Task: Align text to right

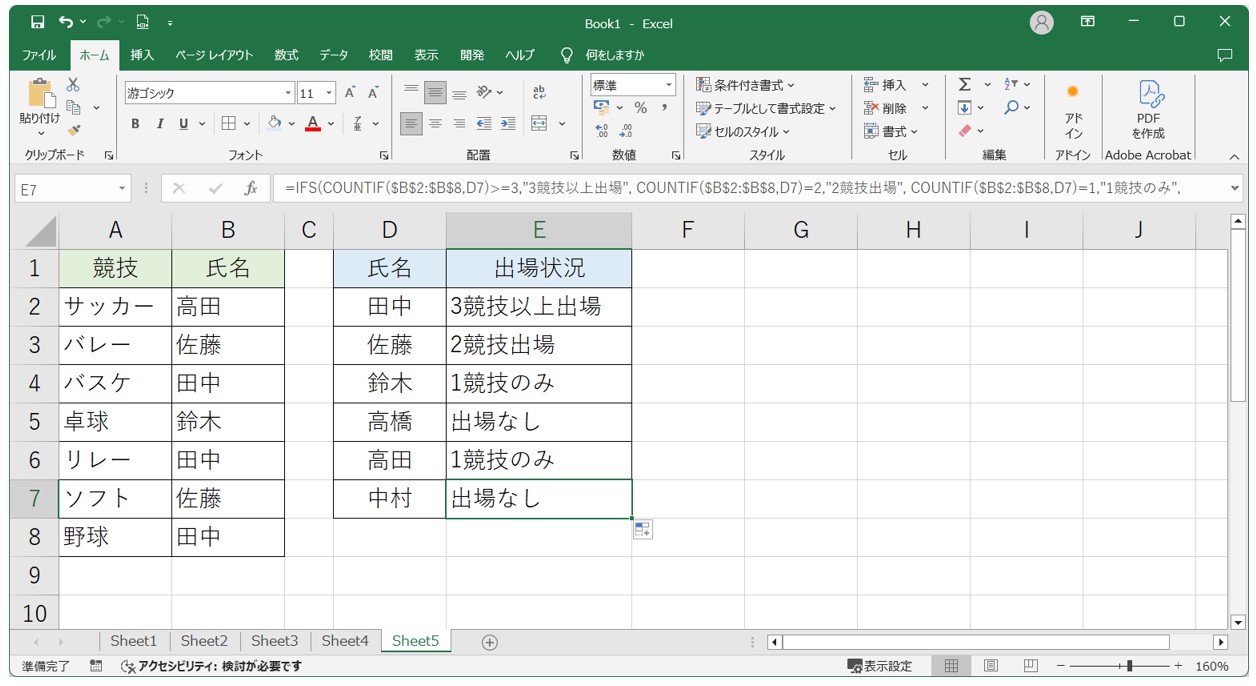Action: click(x=459, y=124)
